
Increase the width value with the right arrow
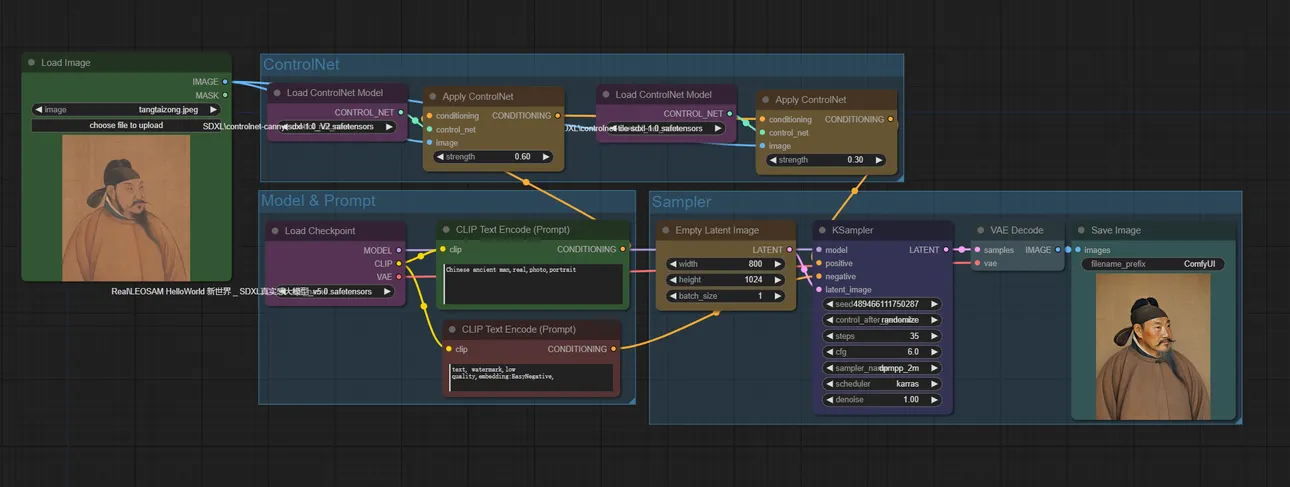[x=778, y=265]
